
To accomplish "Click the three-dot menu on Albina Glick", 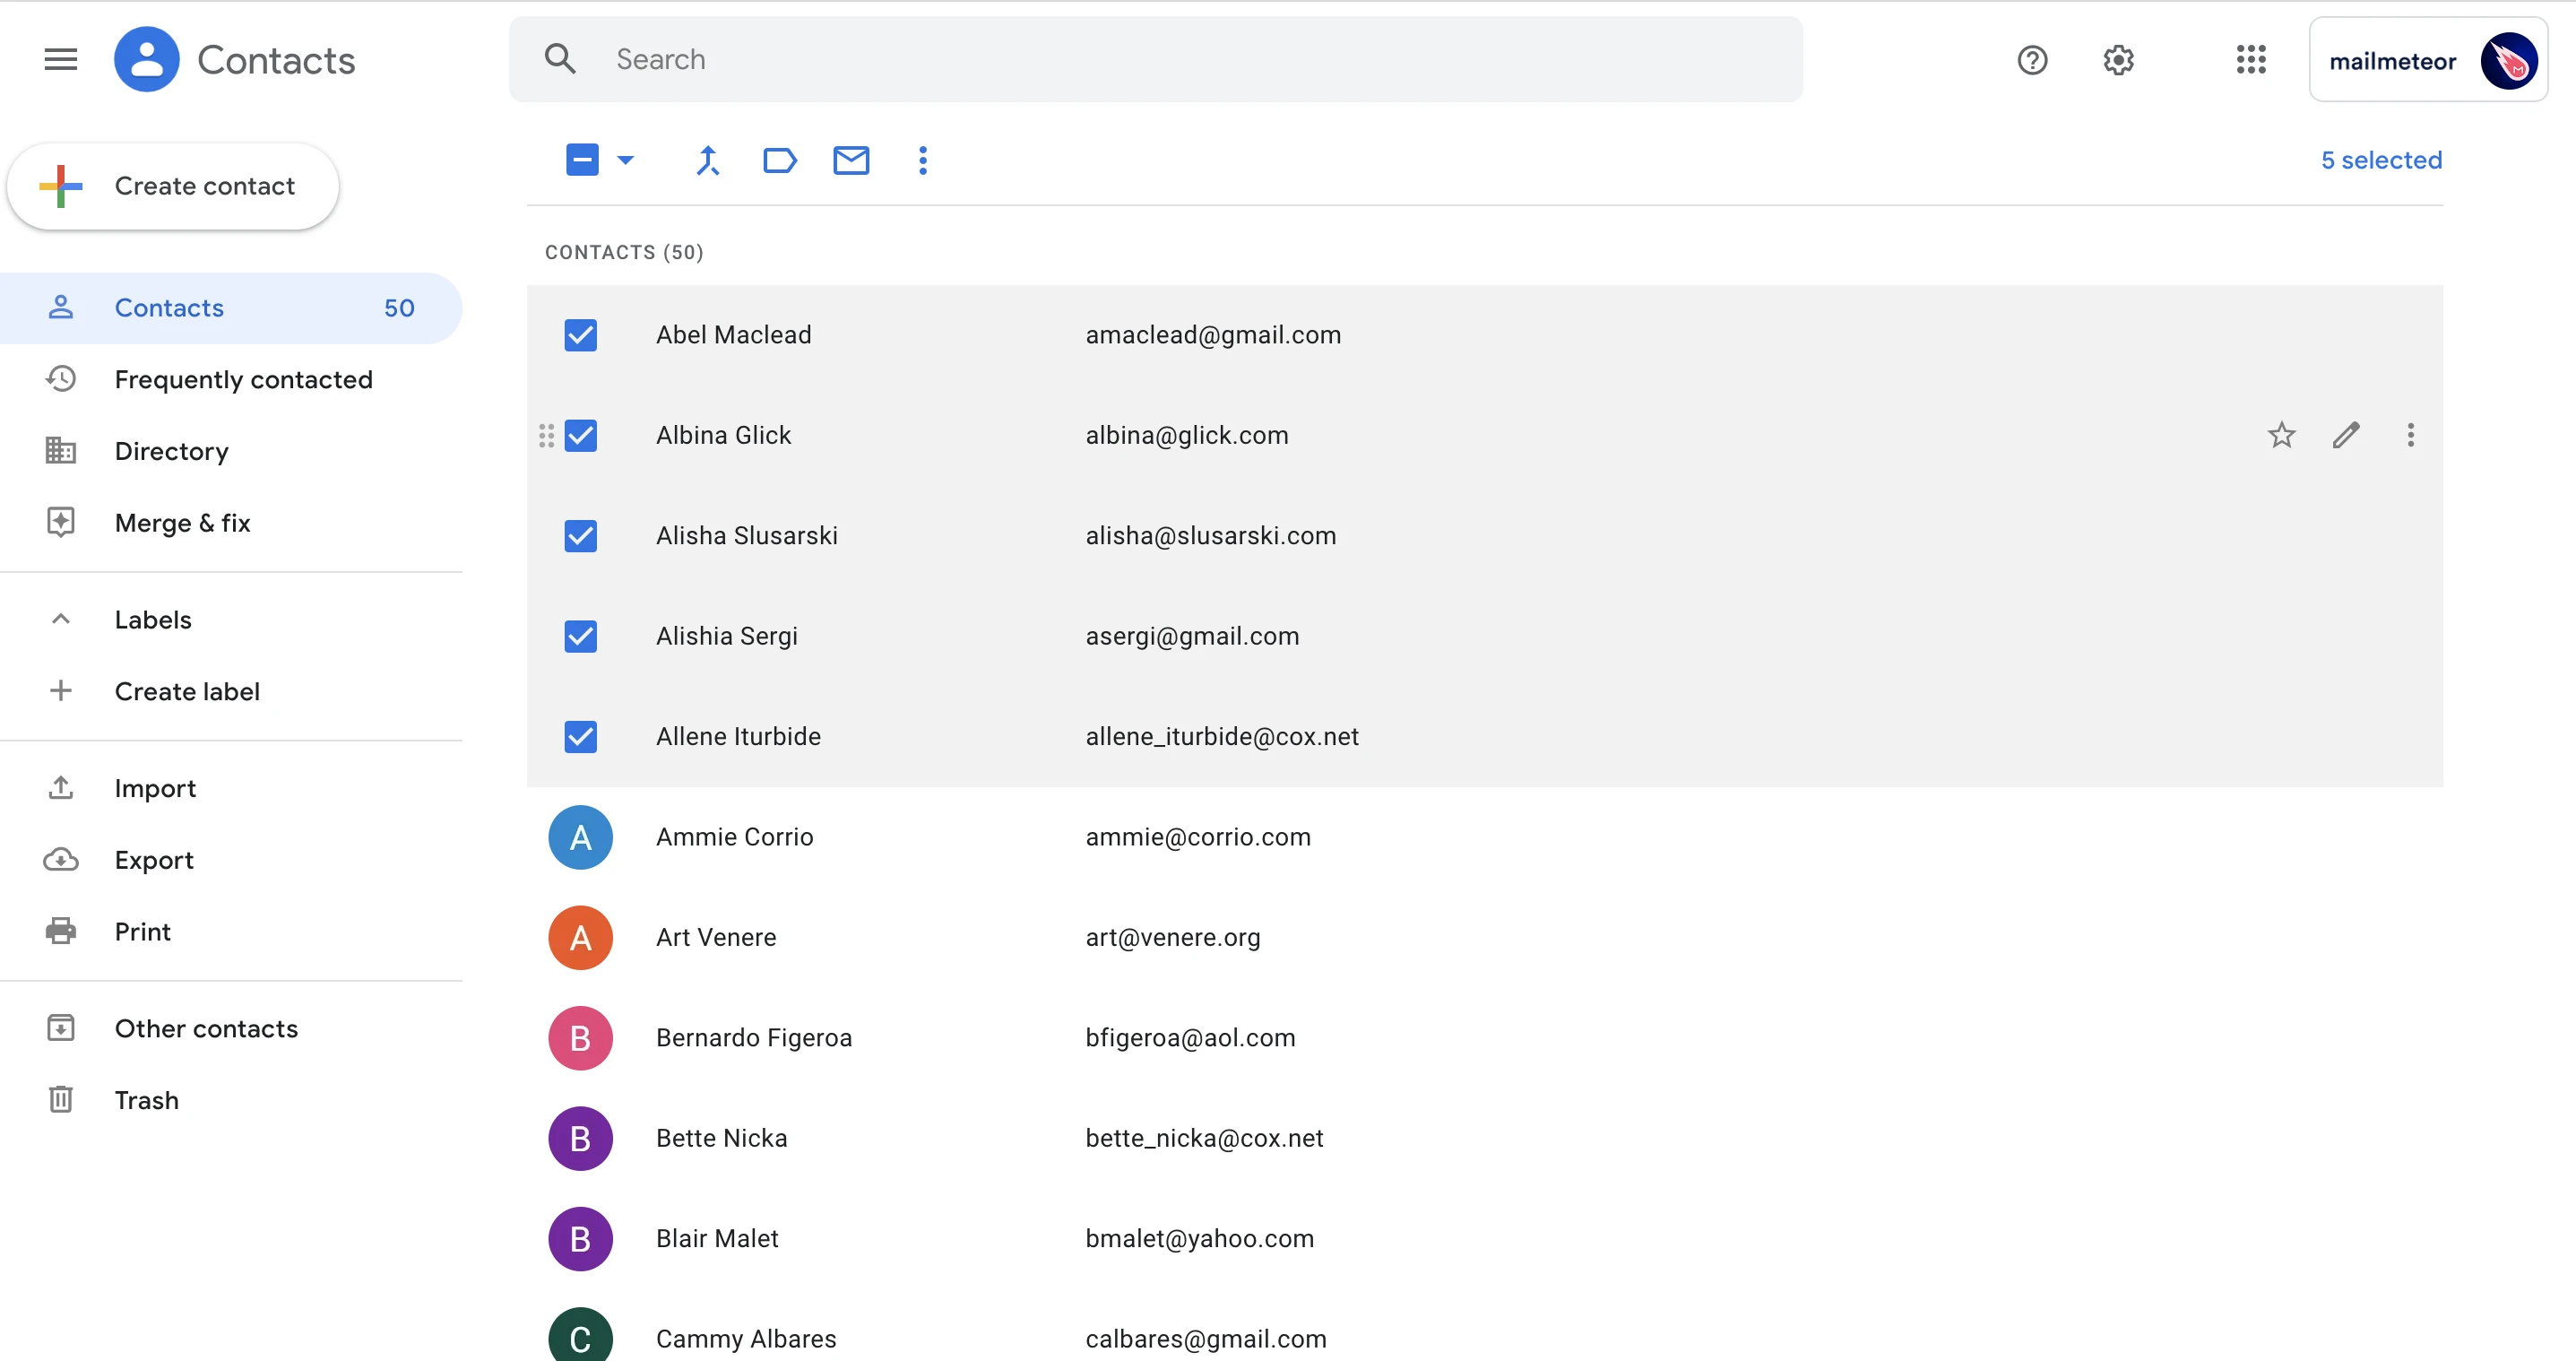I will click(2409, 434).
